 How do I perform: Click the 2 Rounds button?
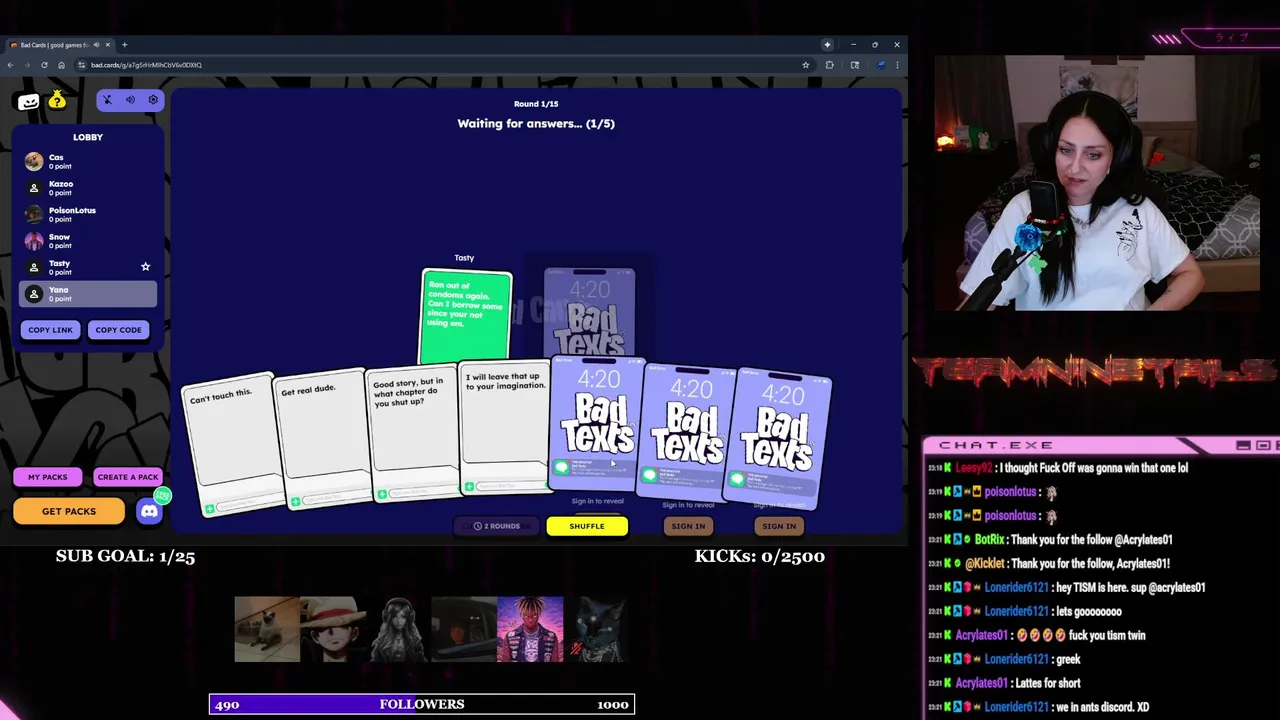pyautogui.click(x=497, y=526)
